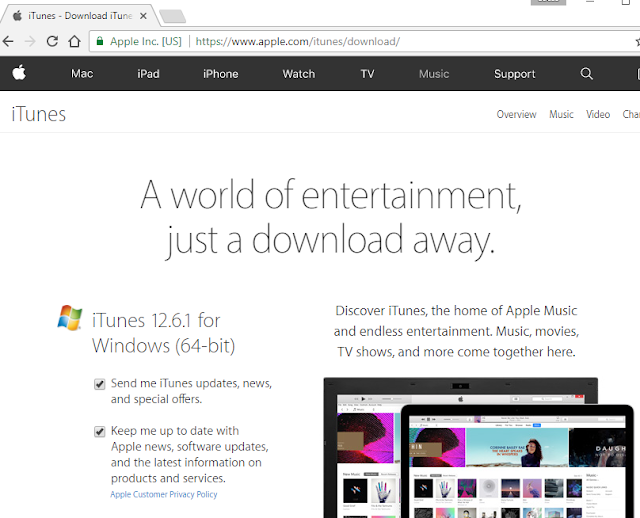Select the iTunes Download tab
This screenshot has width=640, height=518.
click(80, 16)
